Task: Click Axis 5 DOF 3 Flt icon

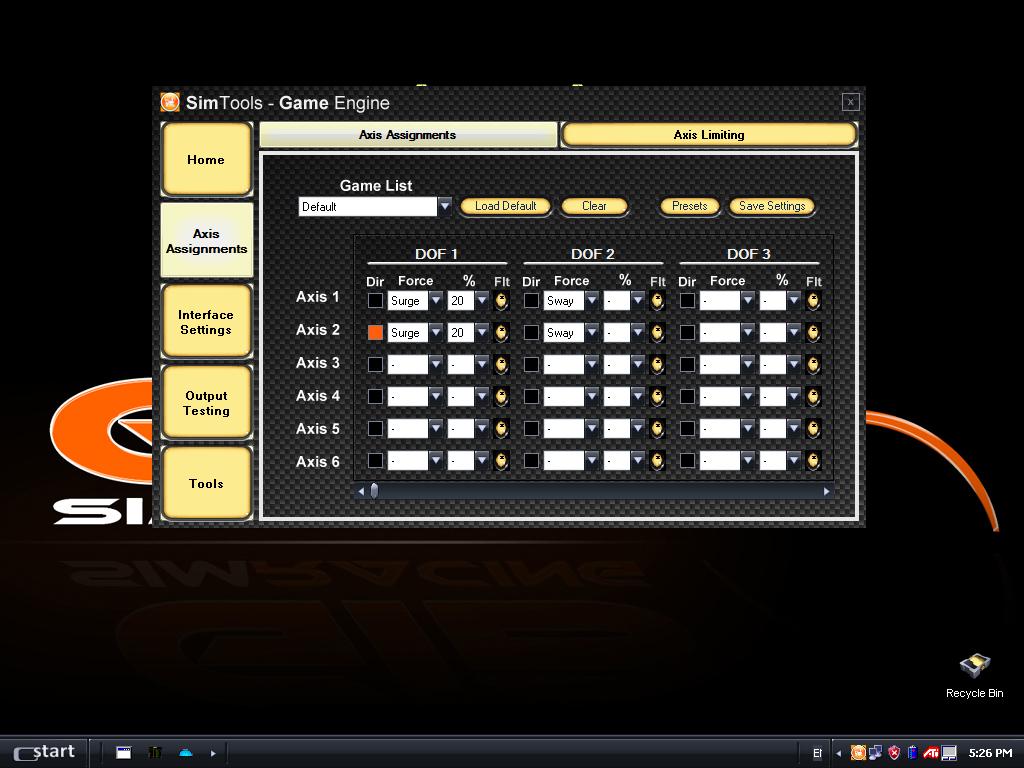Action: tap(813, 428)
